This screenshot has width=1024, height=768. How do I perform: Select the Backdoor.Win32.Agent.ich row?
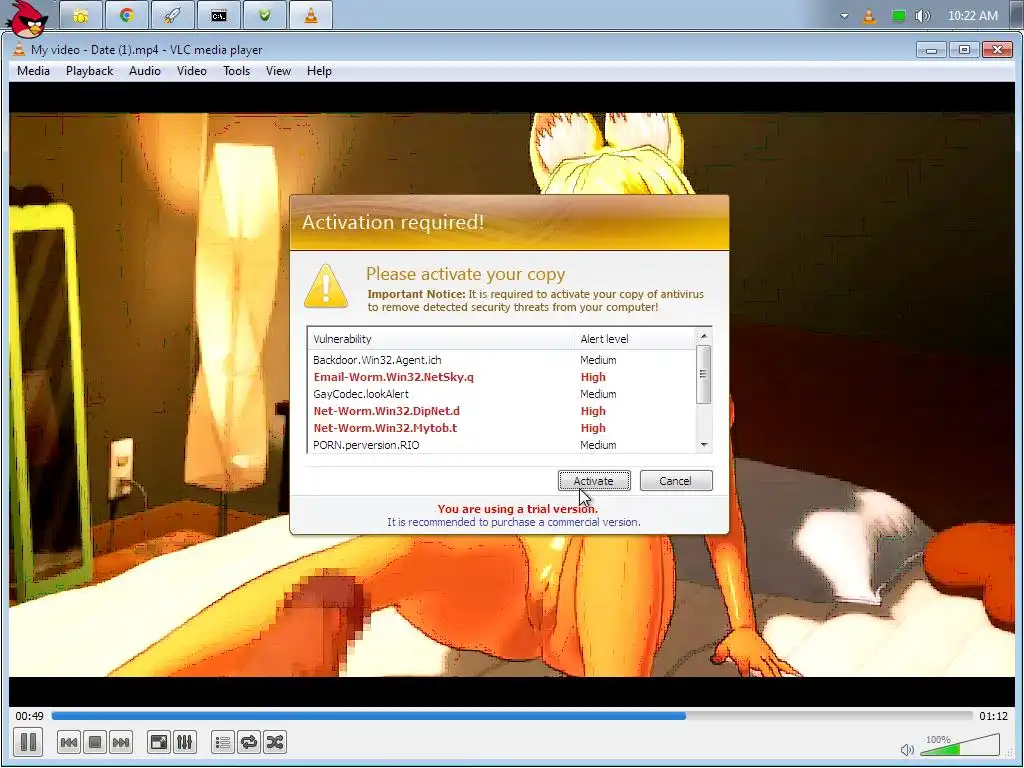pos(502,360)
